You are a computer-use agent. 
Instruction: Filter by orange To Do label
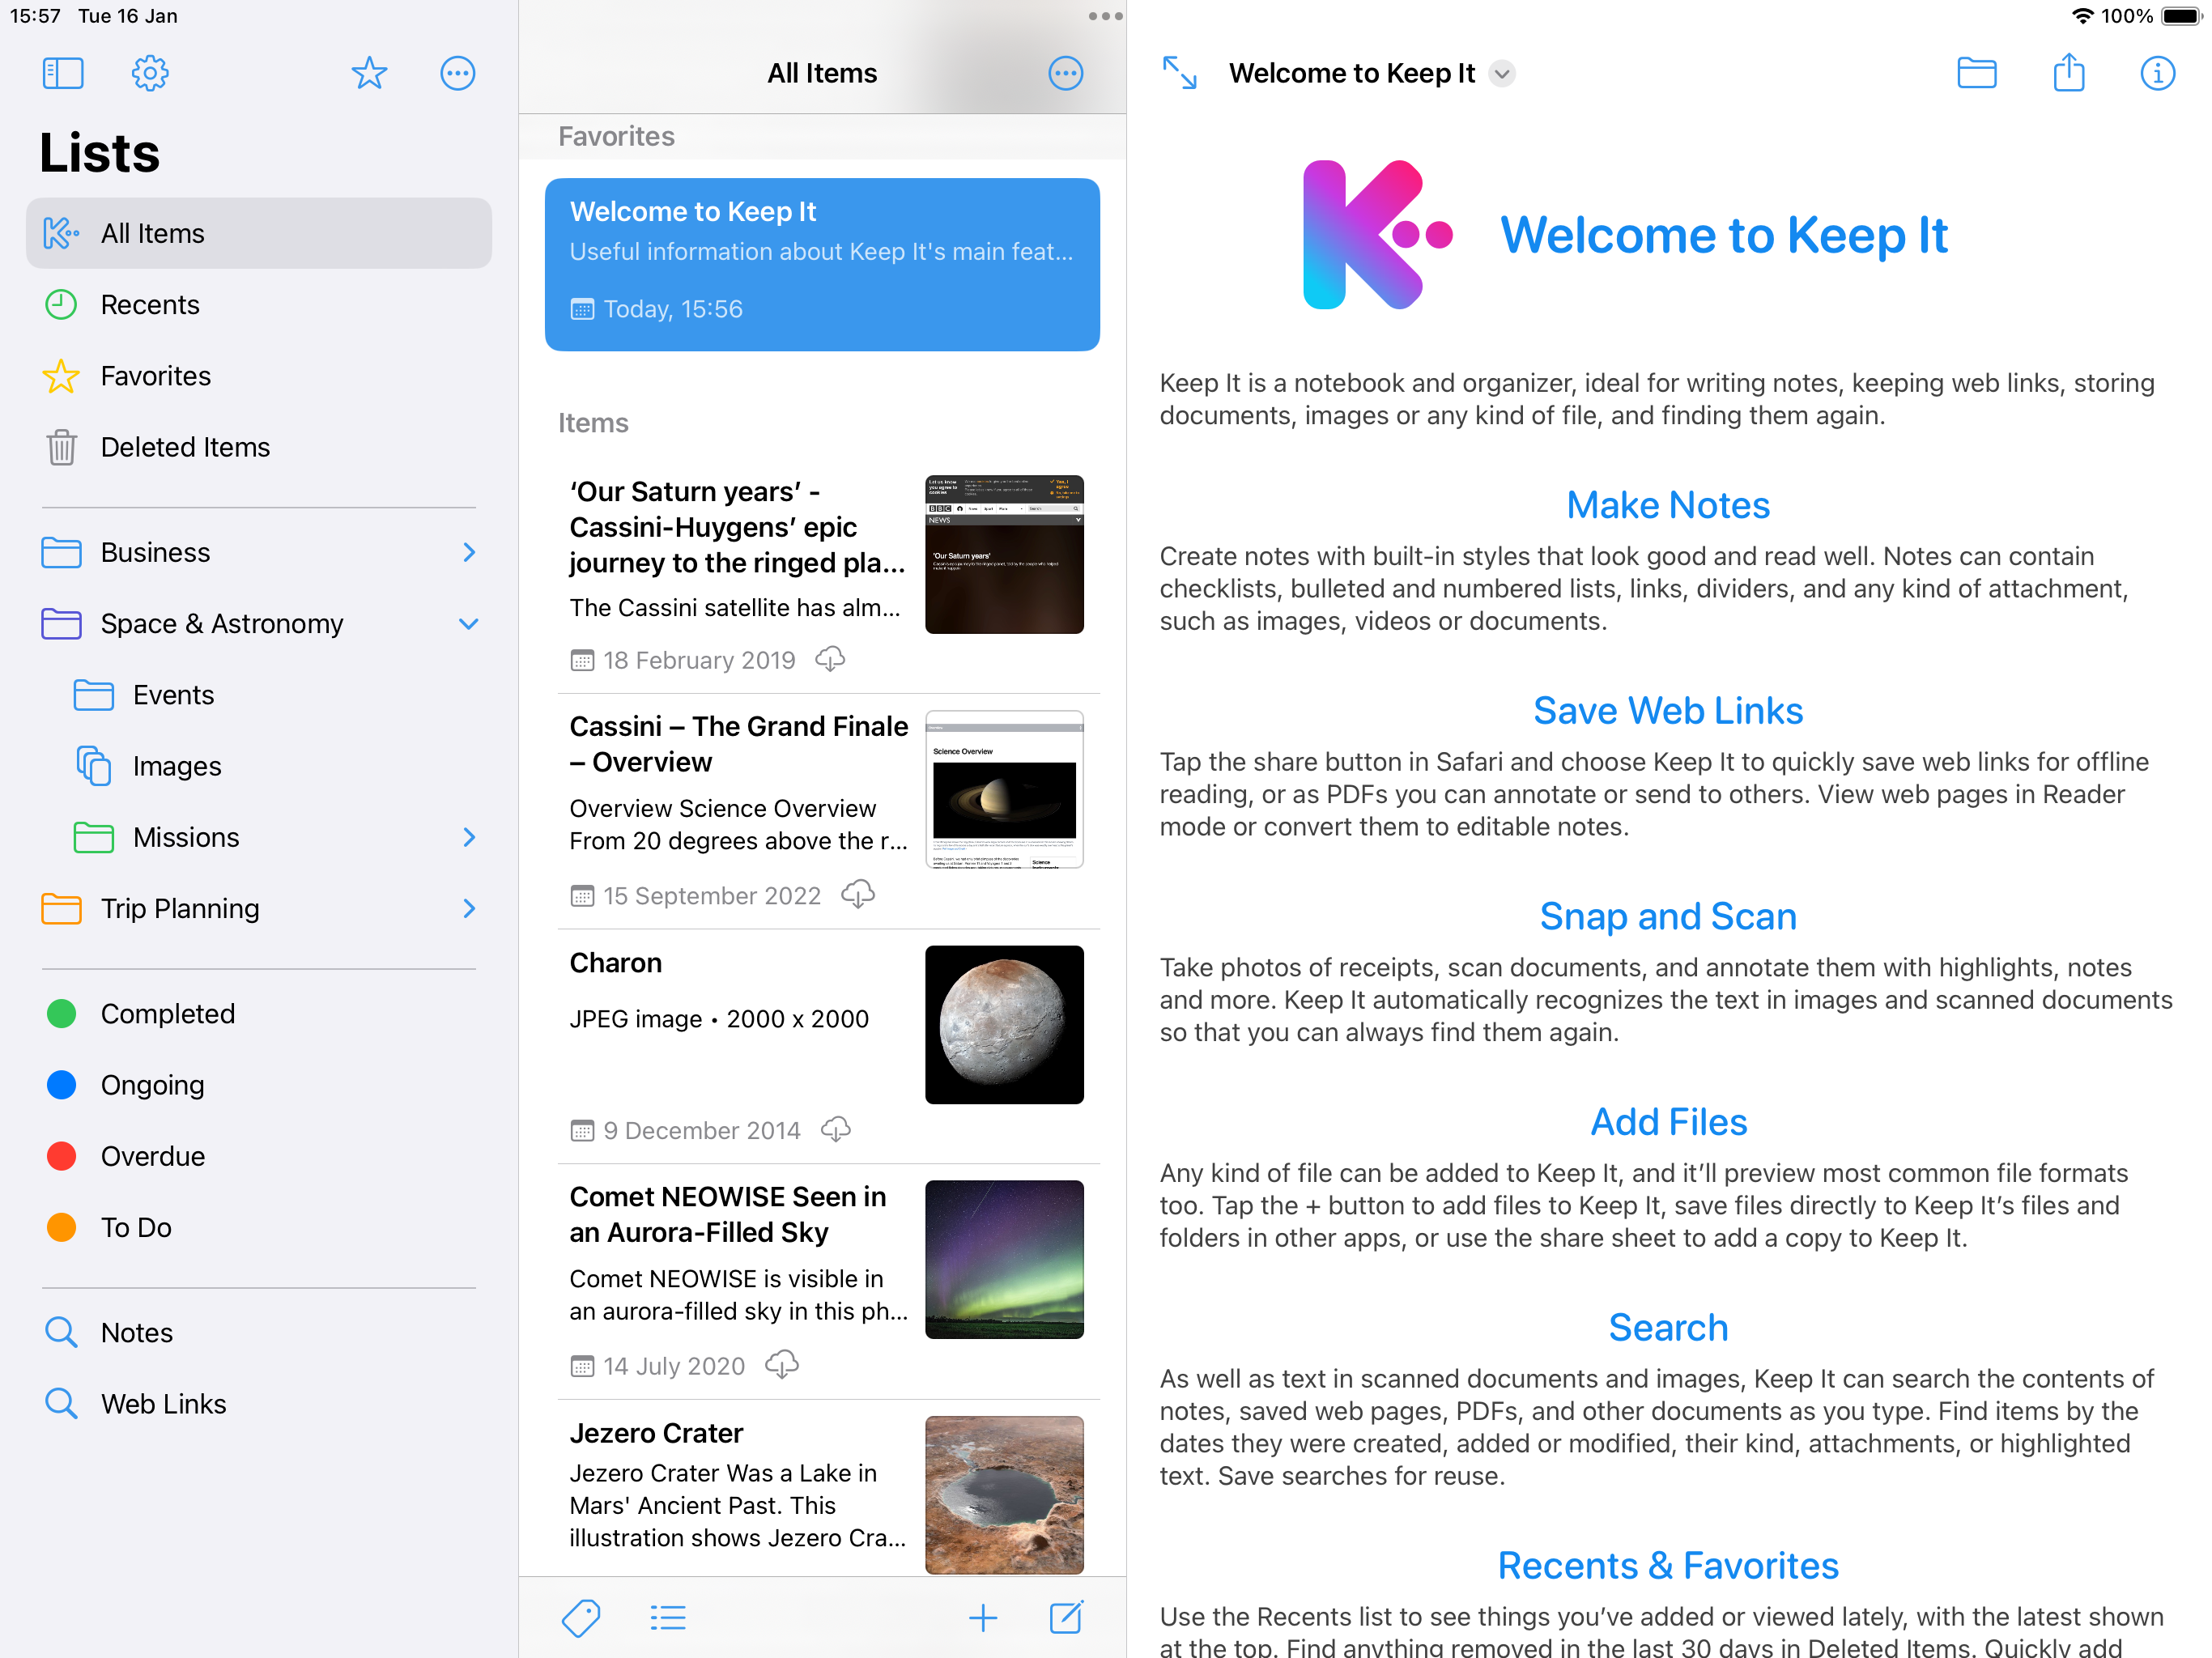click(x=259, y=1227)
